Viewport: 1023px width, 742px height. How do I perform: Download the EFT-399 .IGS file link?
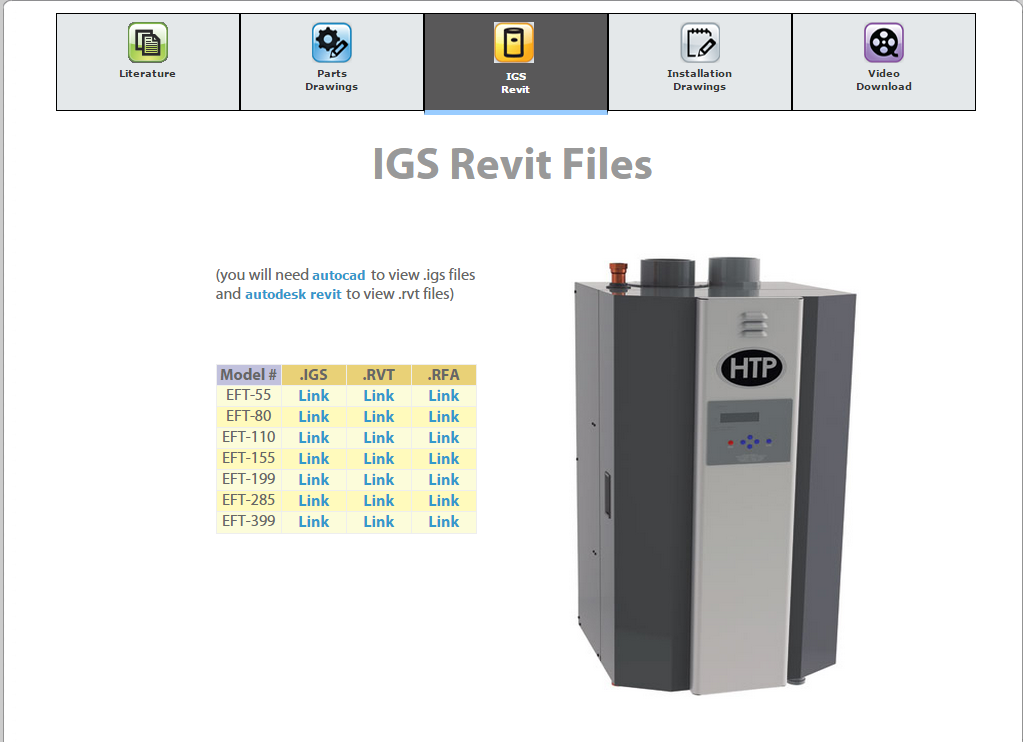[313, 521]
